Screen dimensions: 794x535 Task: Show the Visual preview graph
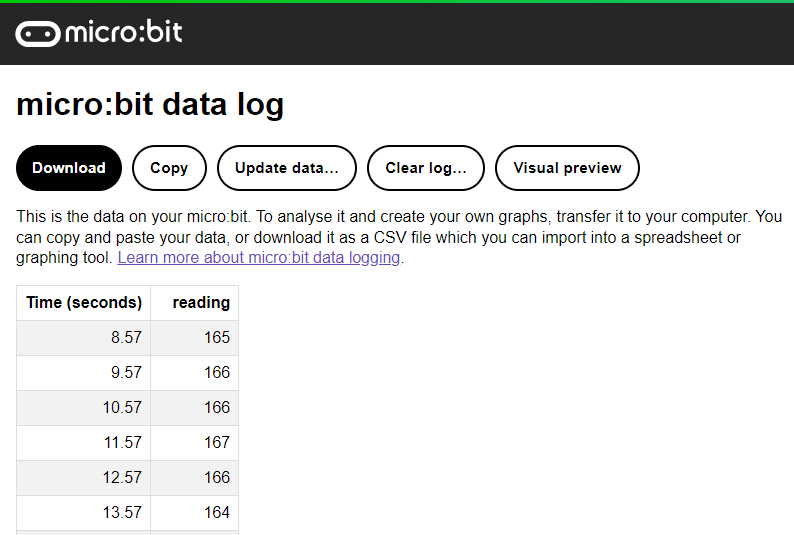(567, 168)
